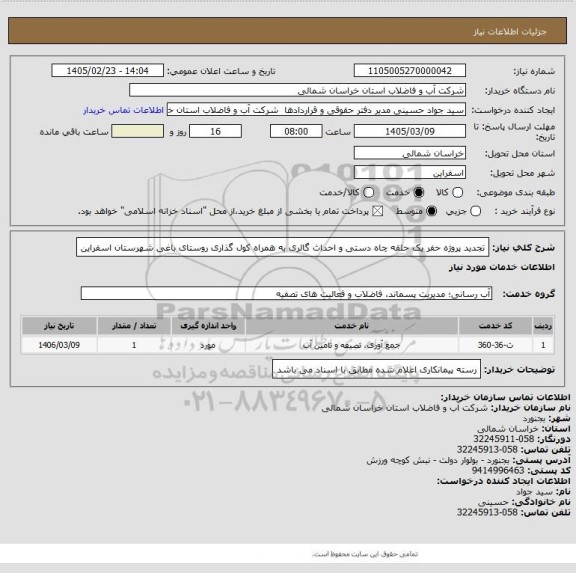Select the جزیی purchase type radio
The width and height of the screenshot is (576, 573).
475,211
